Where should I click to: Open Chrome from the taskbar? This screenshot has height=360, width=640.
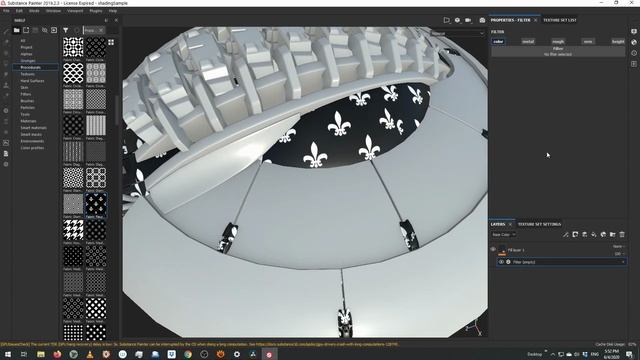click(x=188, y=354)
